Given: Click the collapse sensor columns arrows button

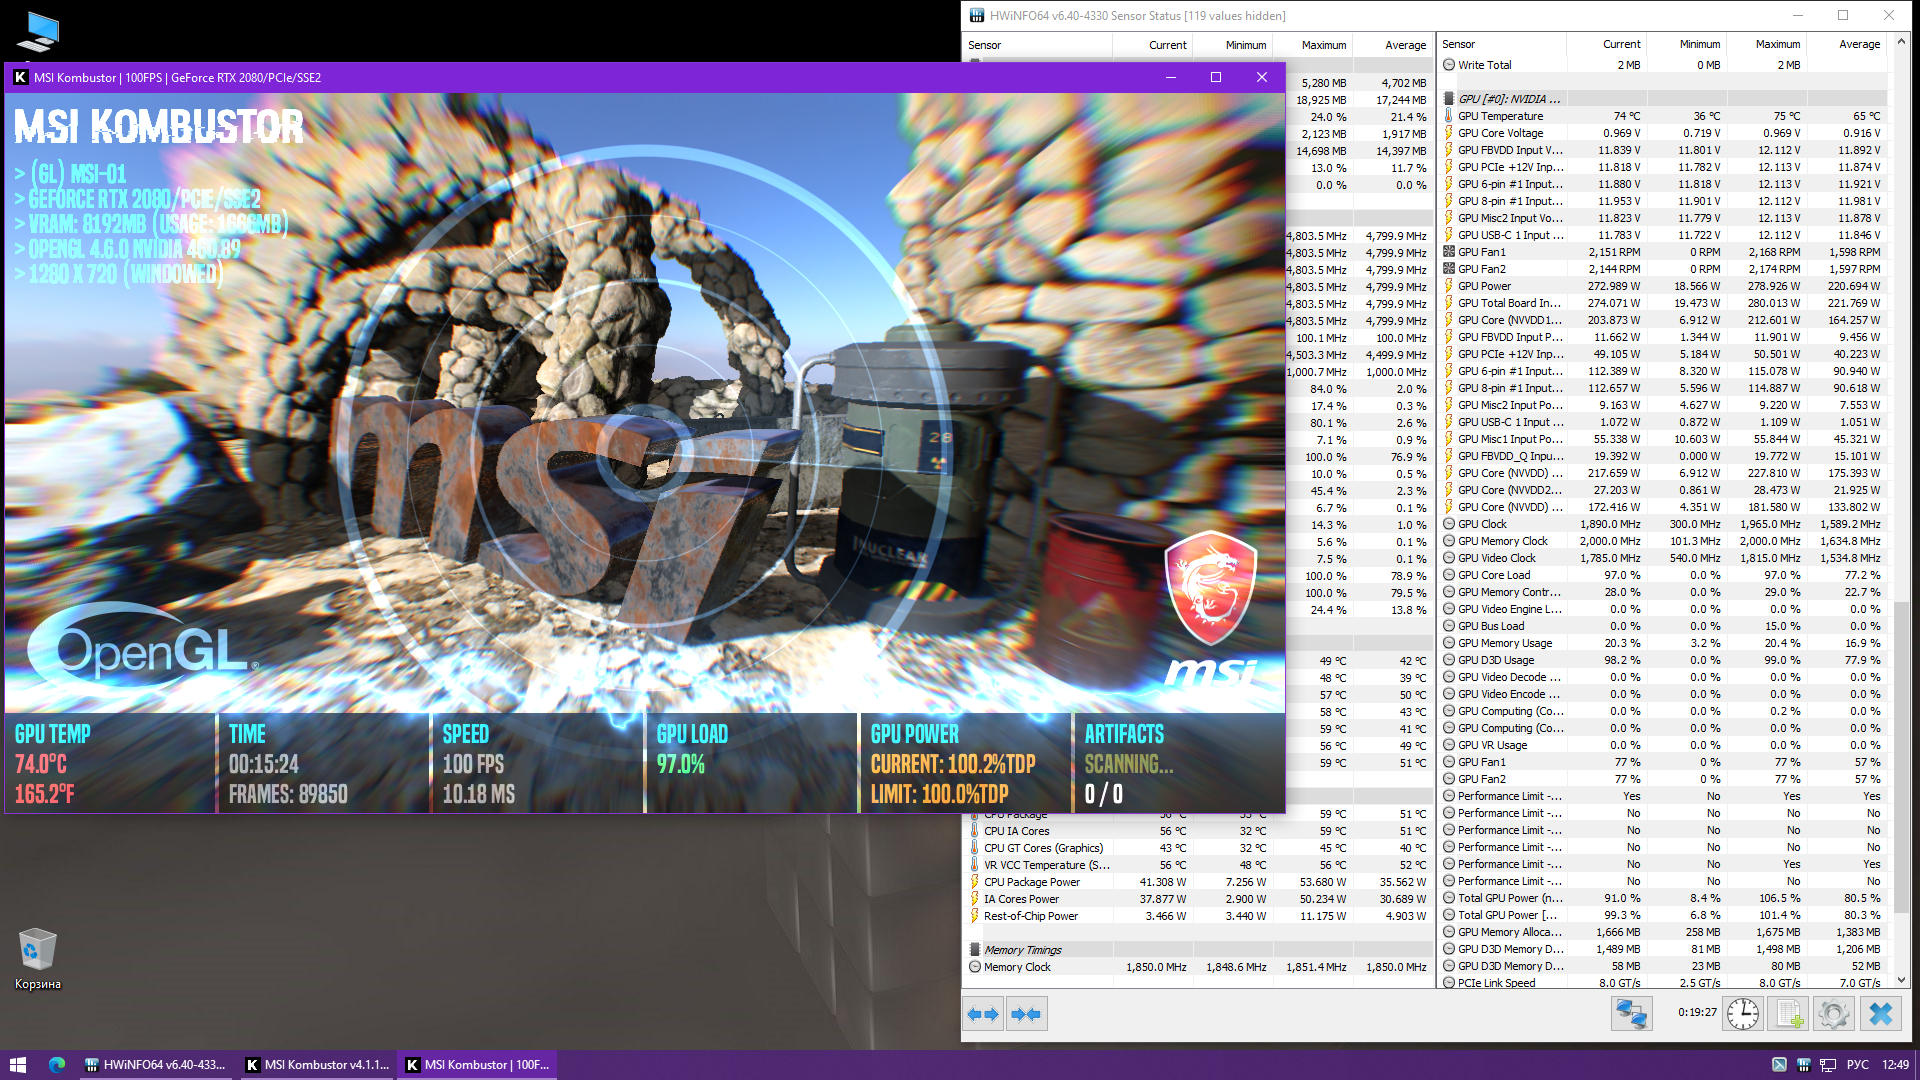Looking at the screenshot, I should 1027,1014.
